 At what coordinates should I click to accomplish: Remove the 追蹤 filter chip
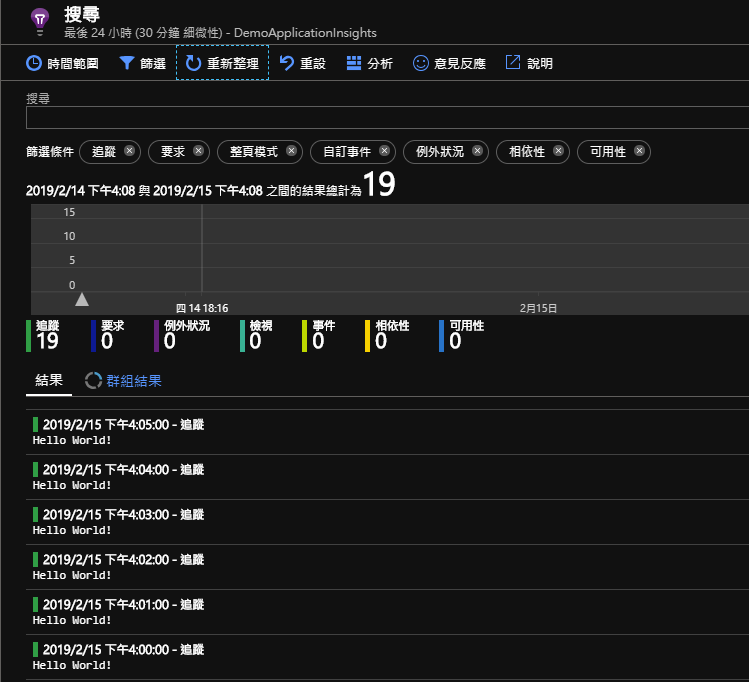coord(129,151)
